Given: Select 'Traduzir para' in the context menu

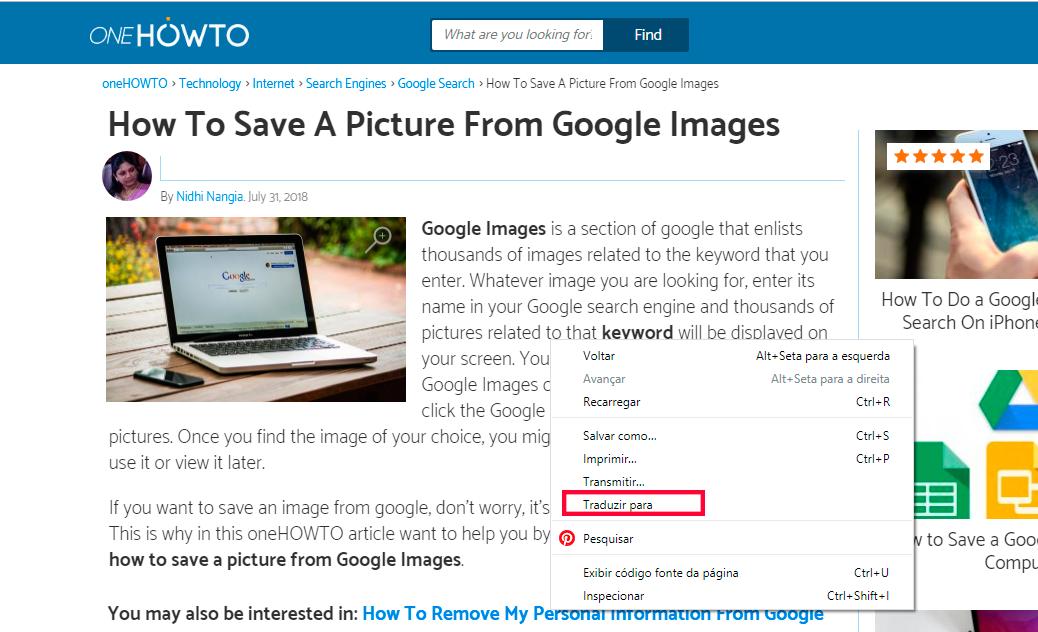Looking at the screenshot, I should coord(618,505).
